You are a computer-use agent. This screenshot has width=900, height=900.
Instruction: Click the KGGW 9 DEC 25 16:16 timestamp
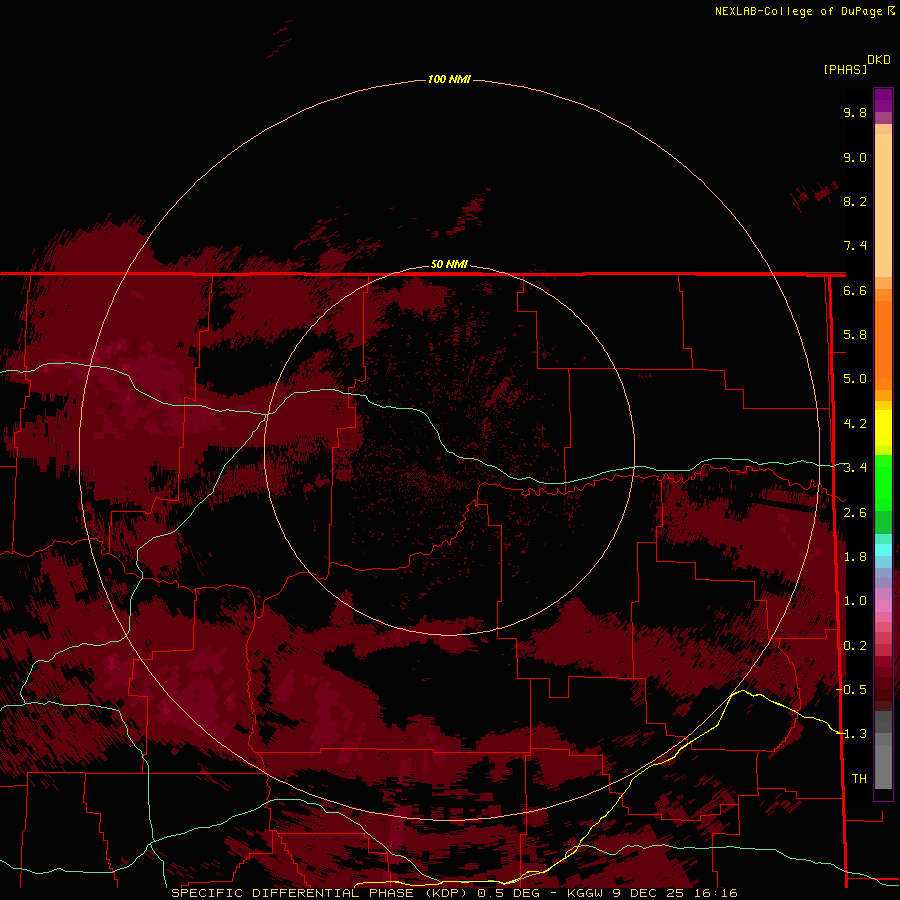(x=652, y=893)
